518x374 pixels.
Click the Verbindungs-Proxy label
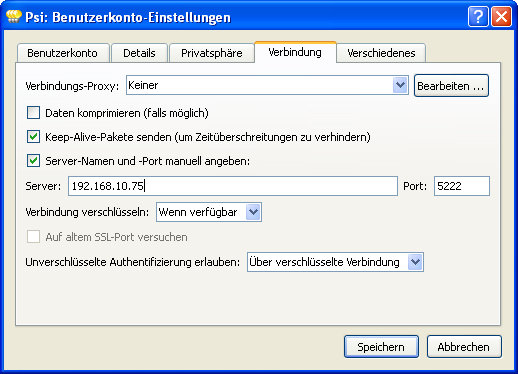click(72, 86)
